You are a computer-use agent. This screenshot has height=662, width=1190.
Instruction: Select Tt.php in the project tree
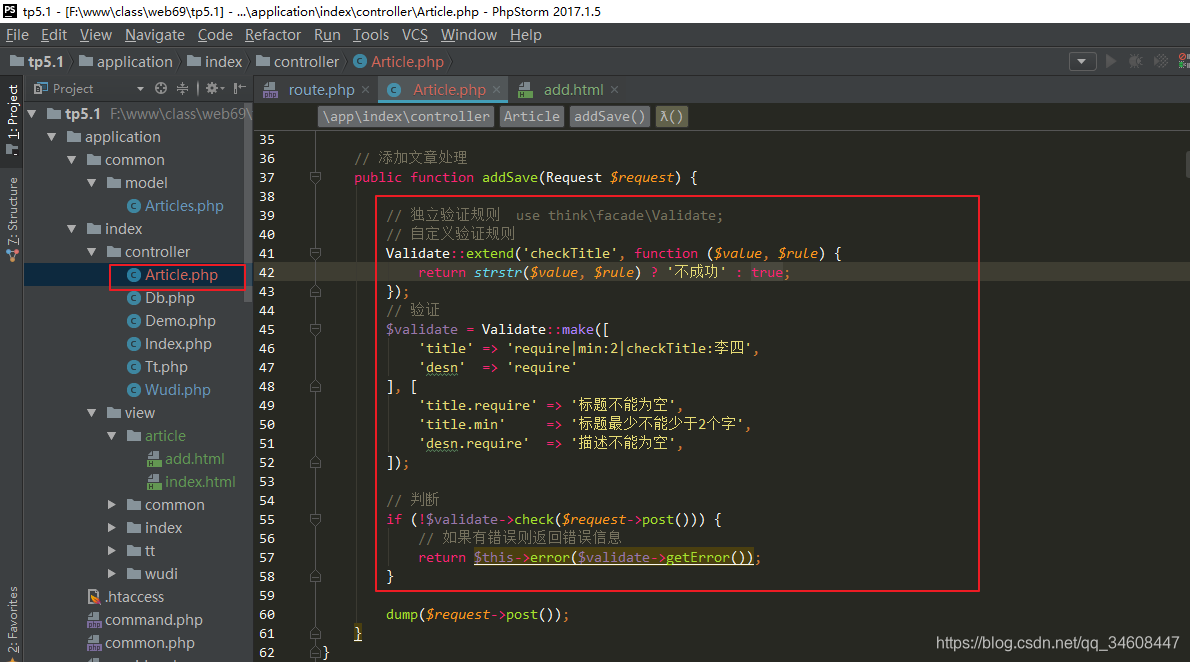[157, 367]
